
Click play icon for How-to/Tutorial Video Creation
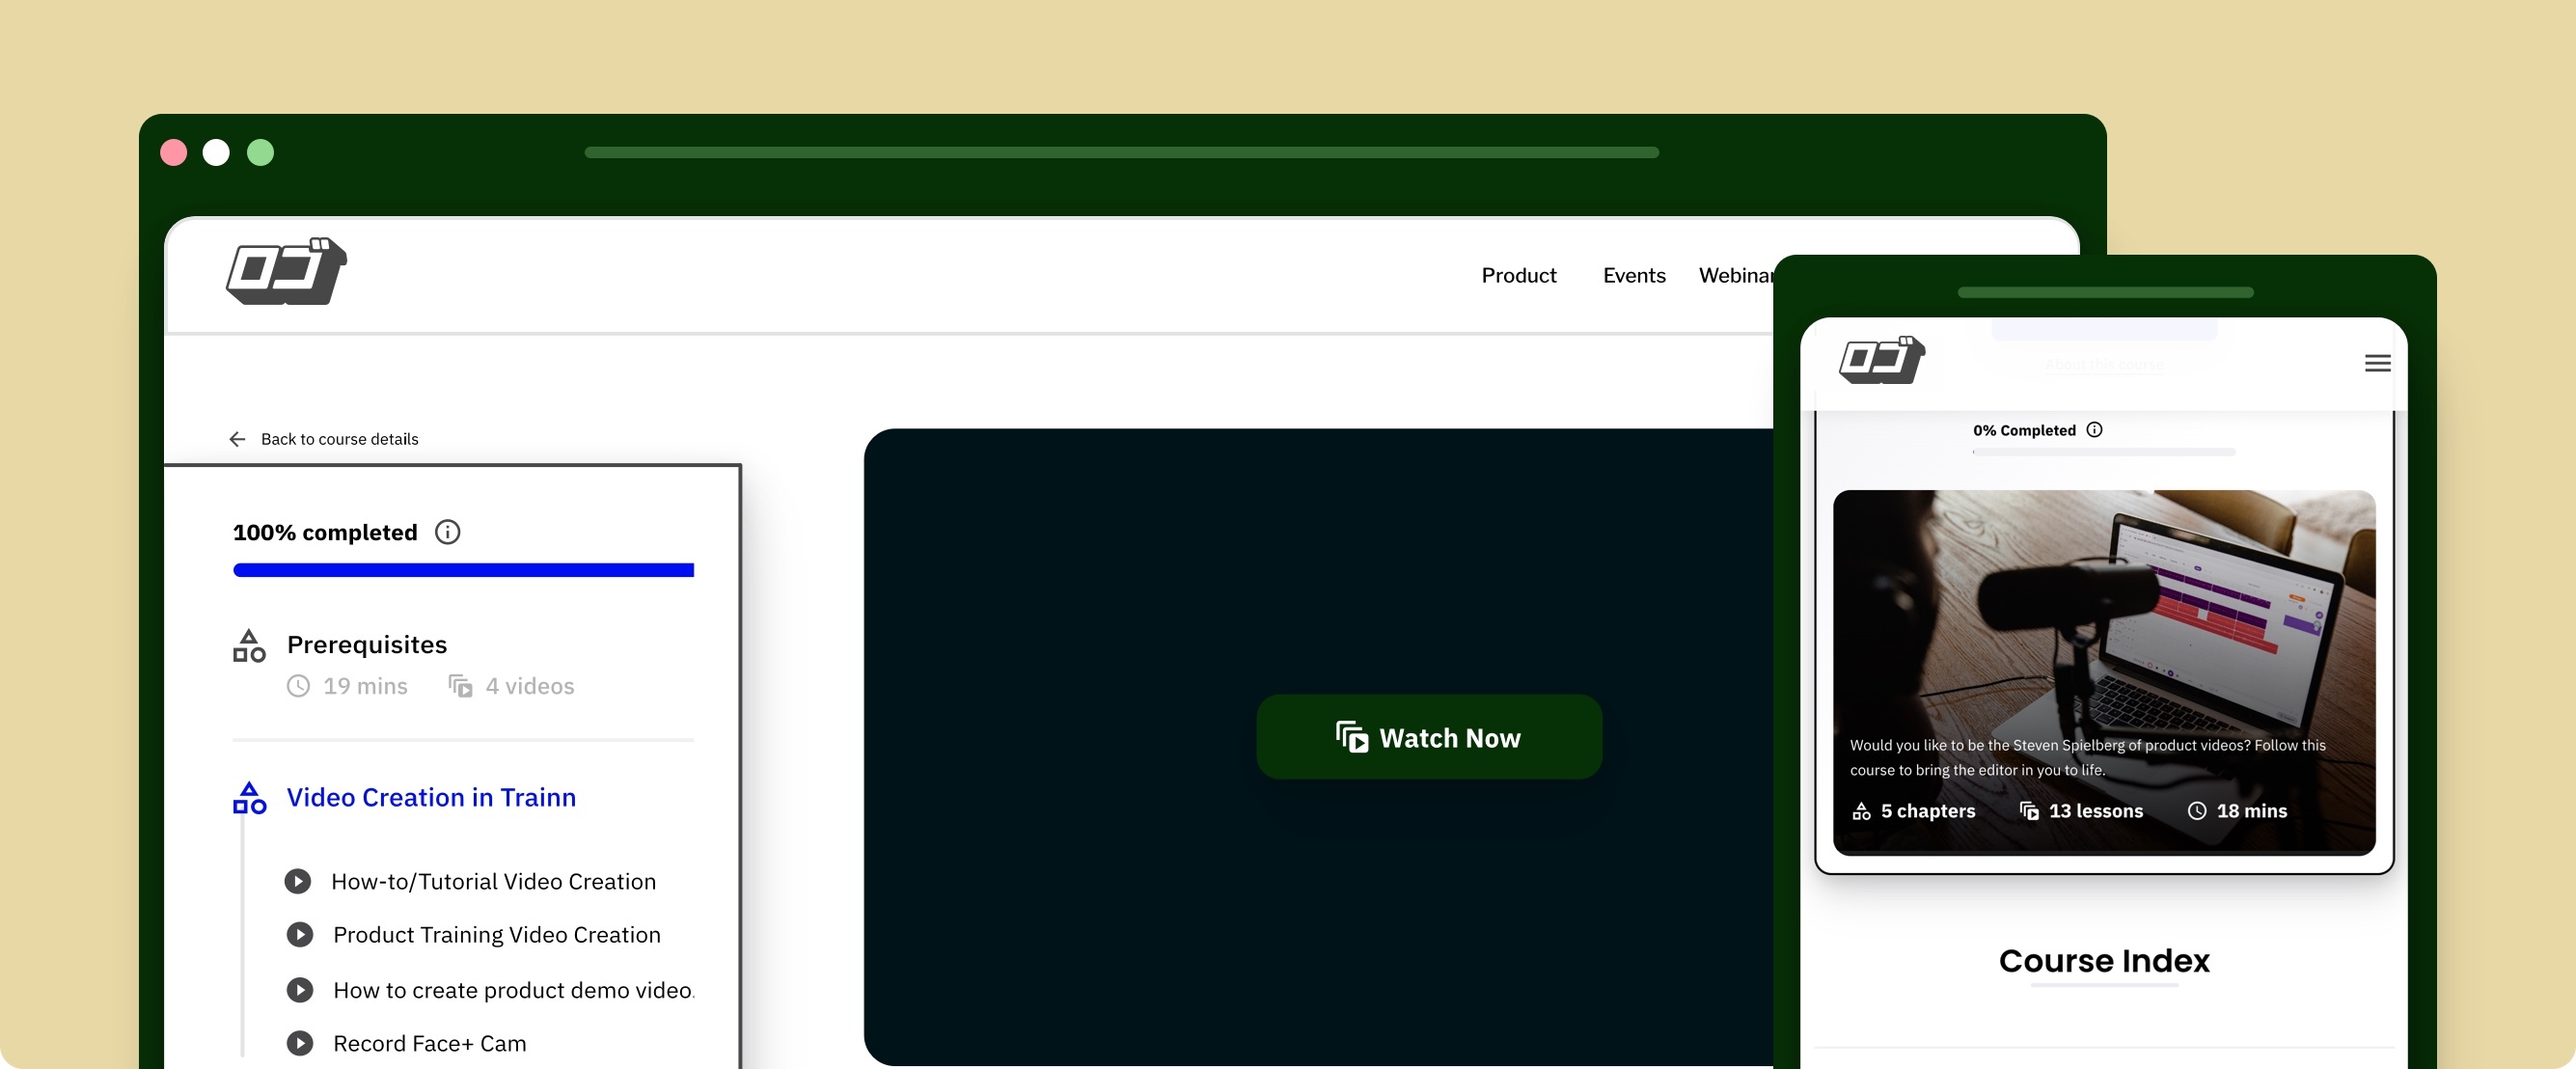(x=297, y=881)
